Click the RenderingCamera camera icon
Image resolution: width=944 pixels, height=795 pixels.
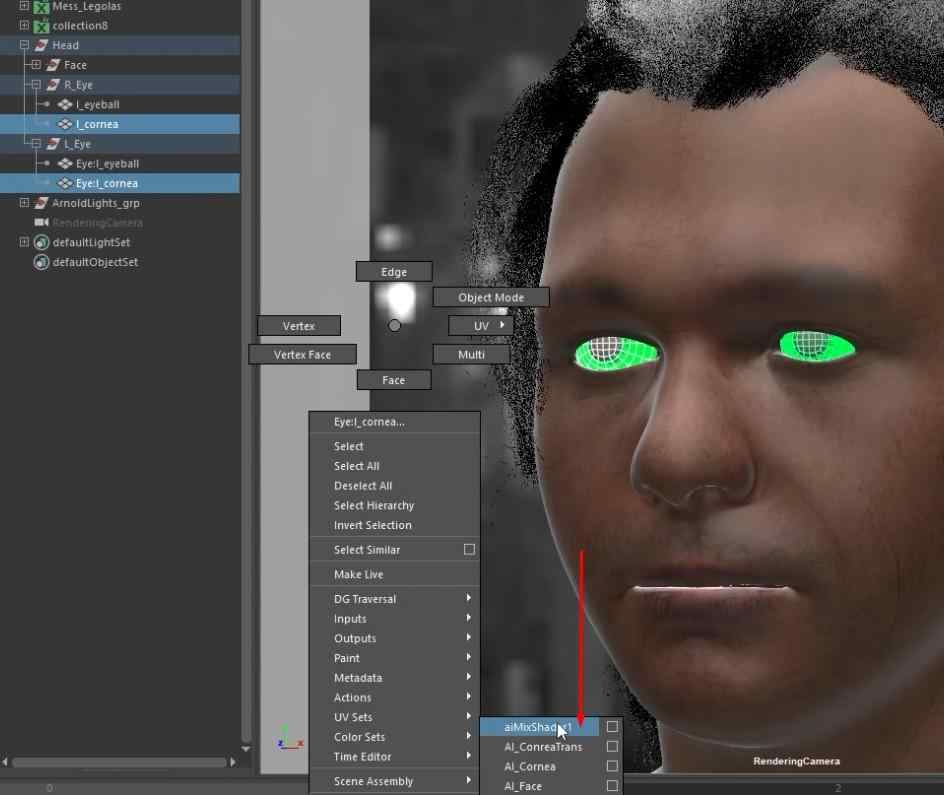click(x=41, y=223)
